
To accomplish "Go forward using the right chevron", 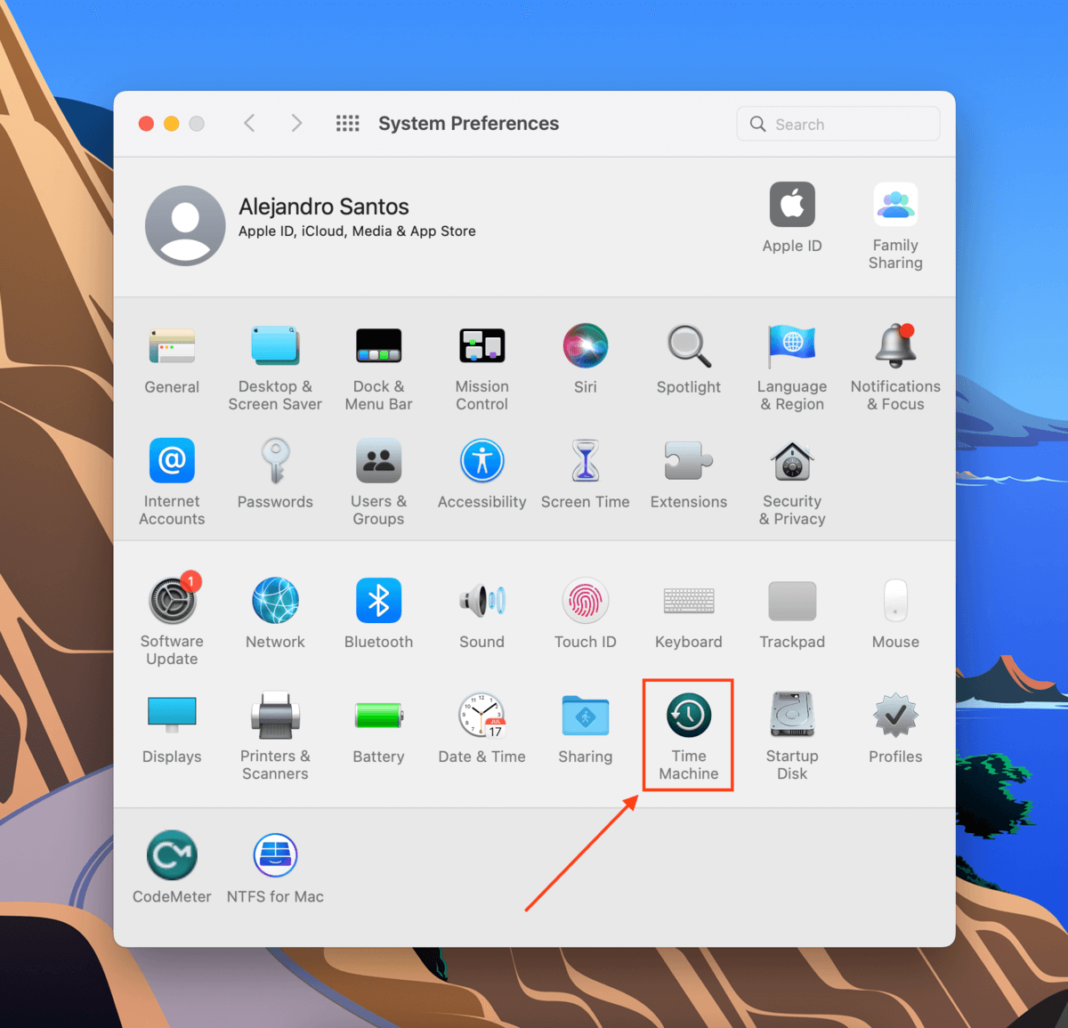I will coord(296,123).
